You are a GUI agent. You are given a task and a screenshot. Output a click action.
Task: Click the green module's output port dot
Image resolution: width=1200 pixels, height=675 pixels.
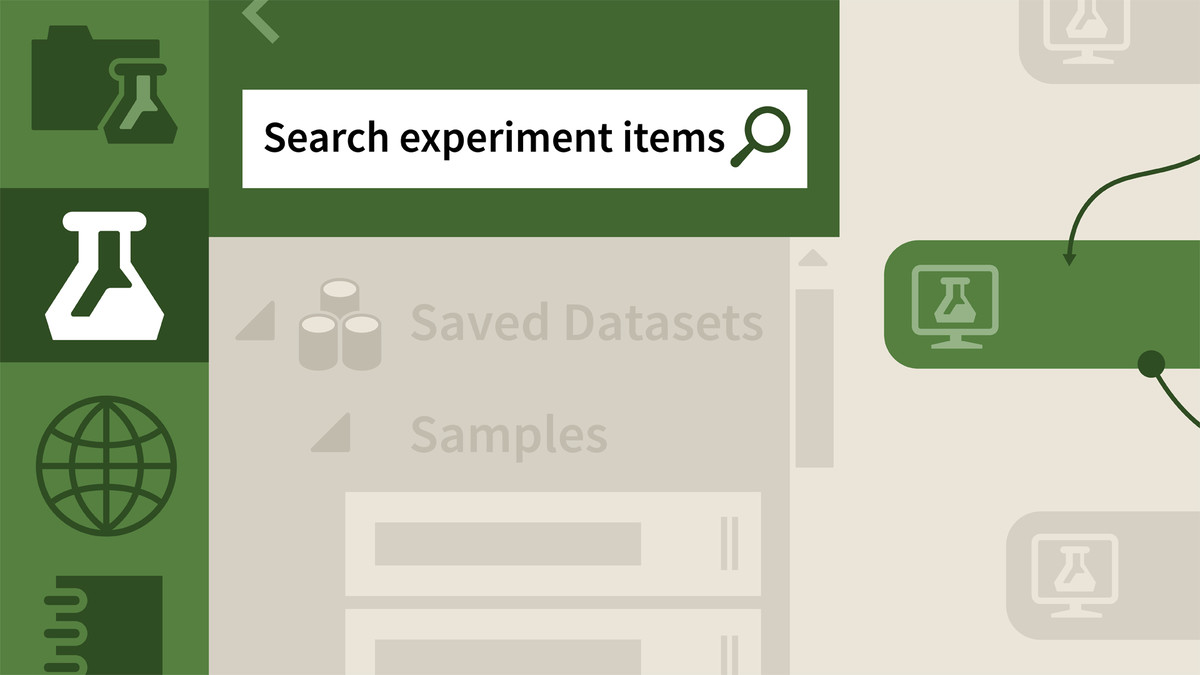click(x=1152, y=363)
